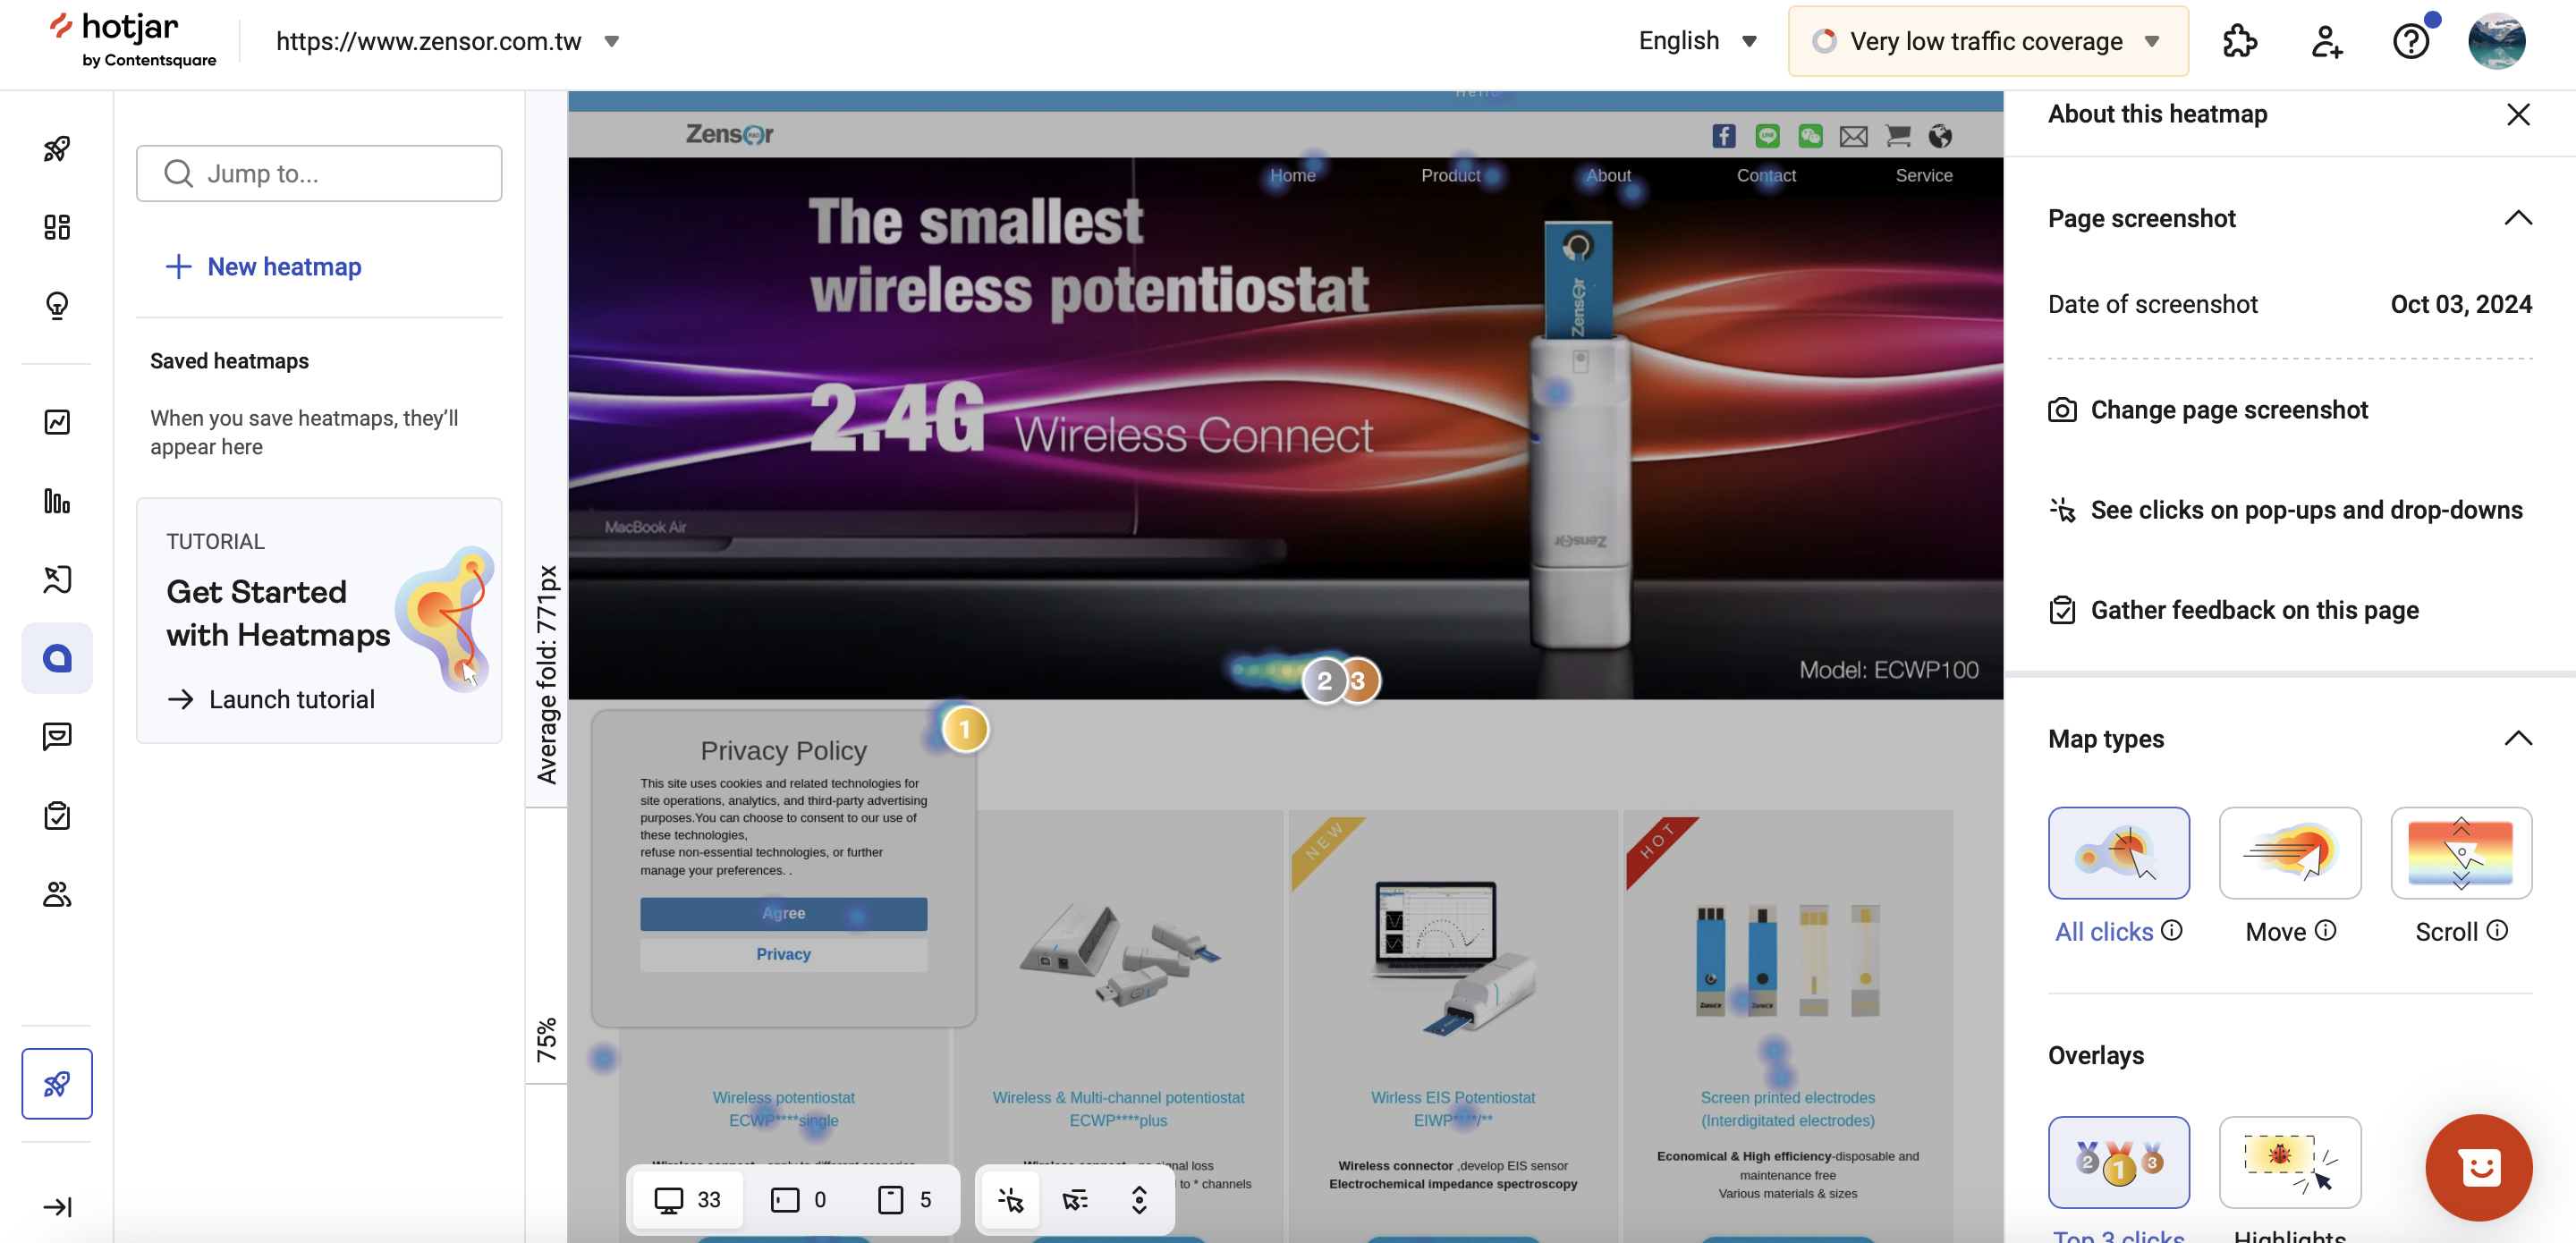The image size is (2576, 1243).
Task: Switch to desktop device filter showing 33
Action: pyautogui.click(x=688, y=1199)
